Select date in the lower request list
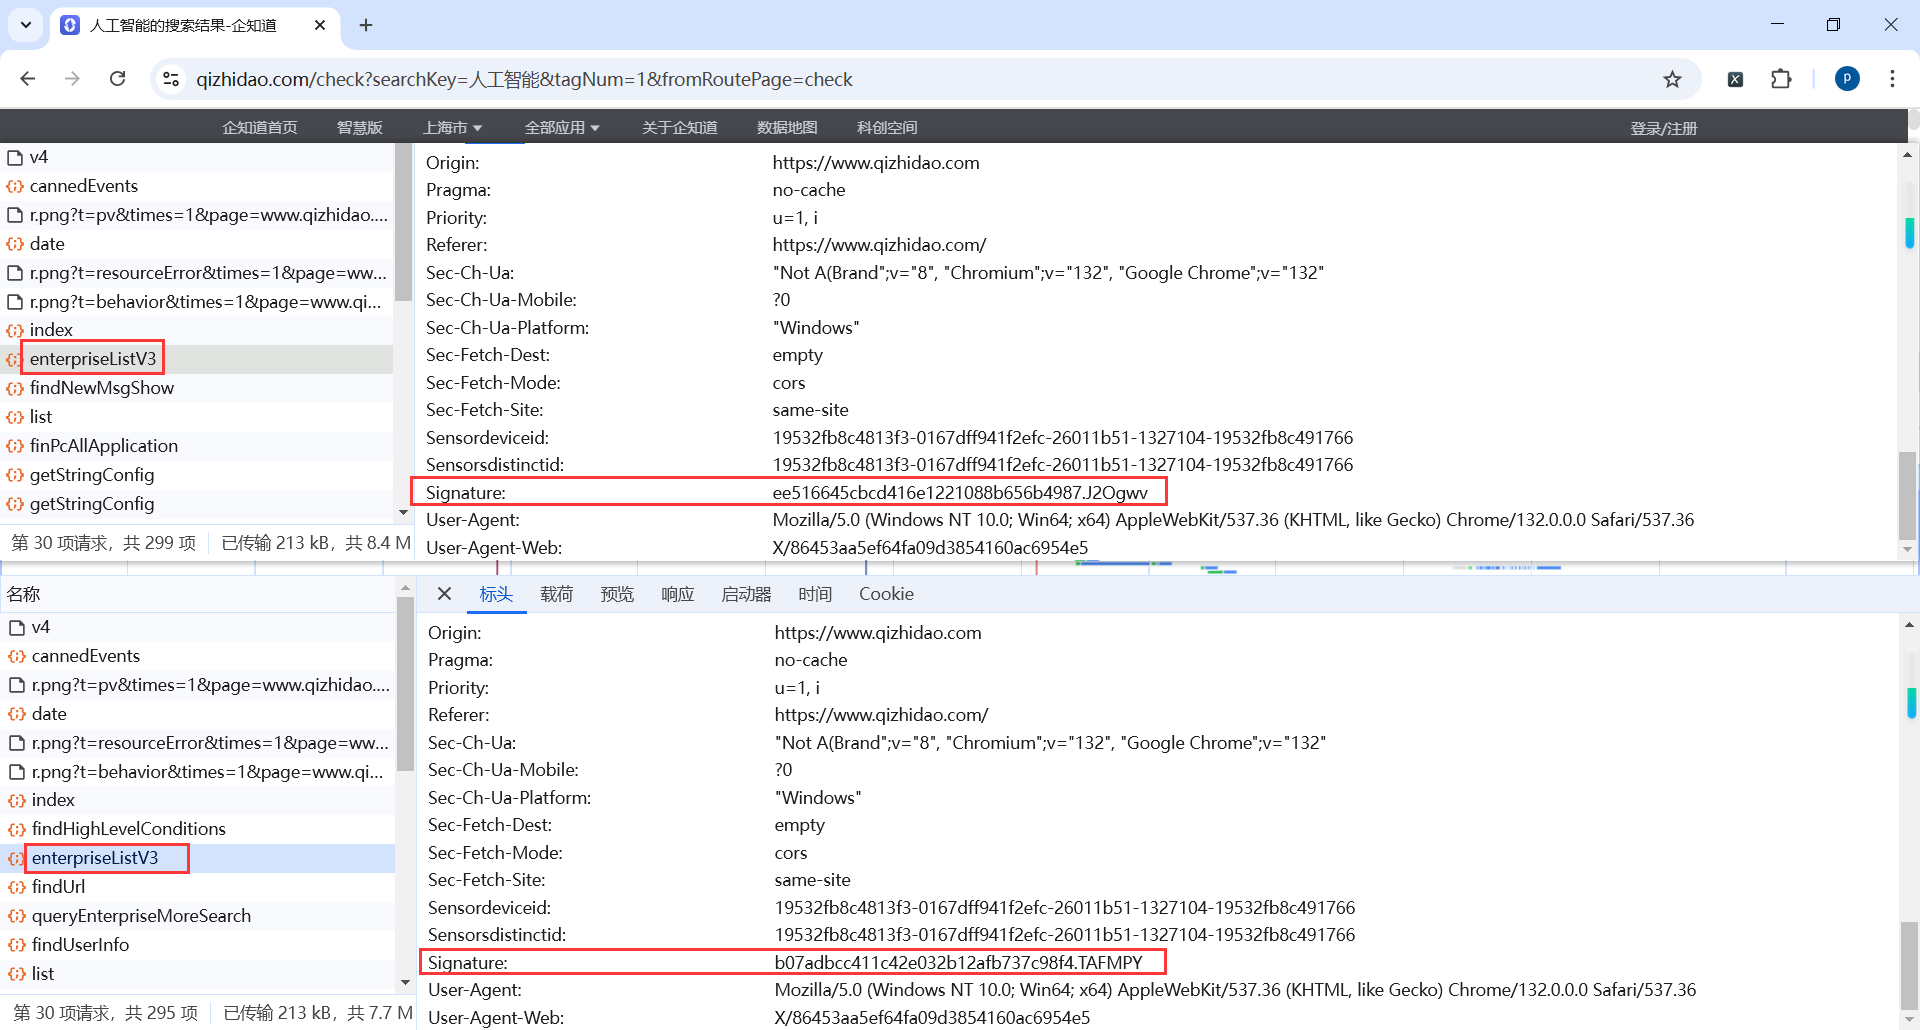 [x=49, y=714]
